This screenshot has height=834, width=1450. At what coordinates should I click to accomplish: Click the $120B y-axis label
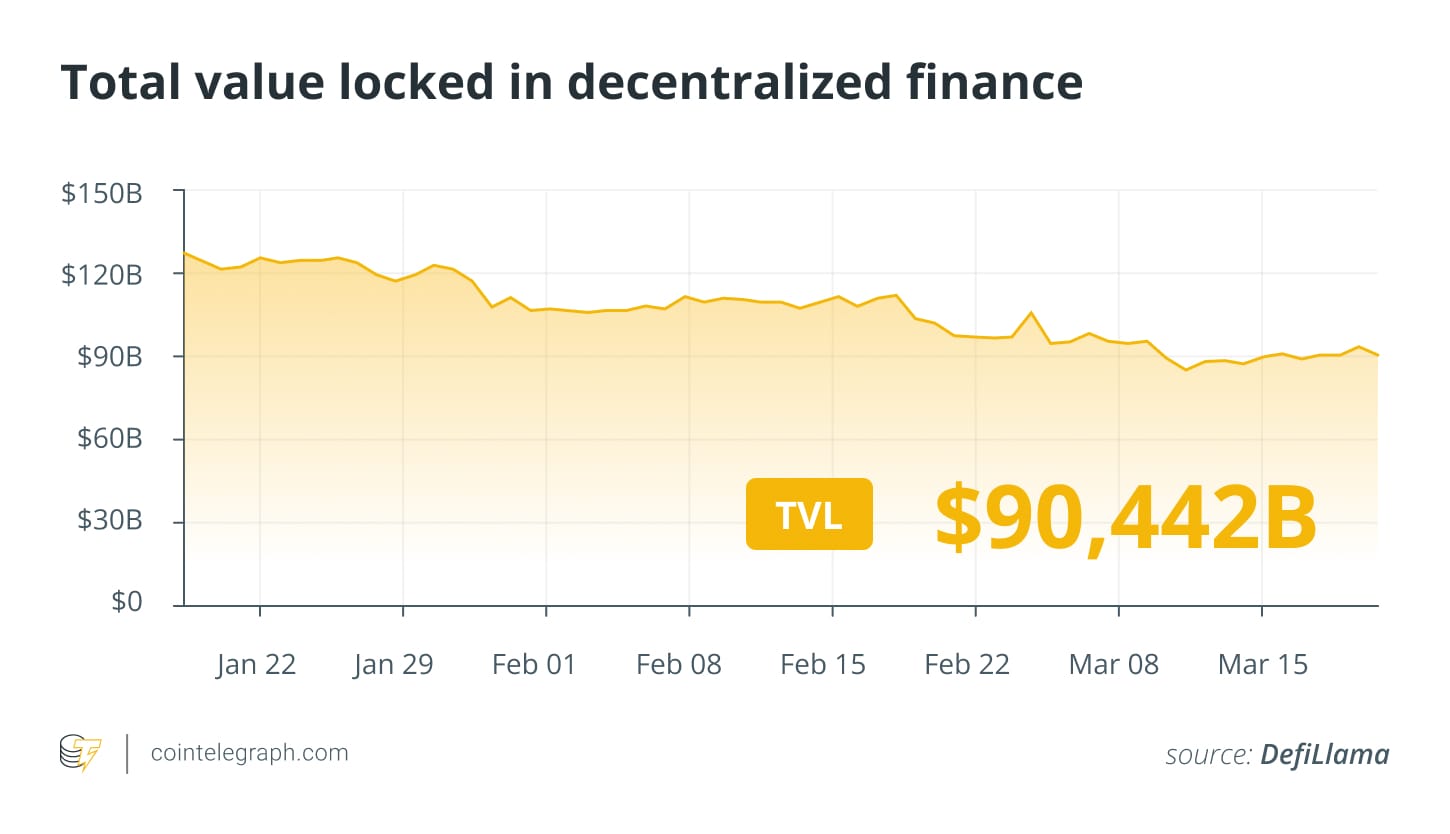pyautogui.click(x=102, y=274)
